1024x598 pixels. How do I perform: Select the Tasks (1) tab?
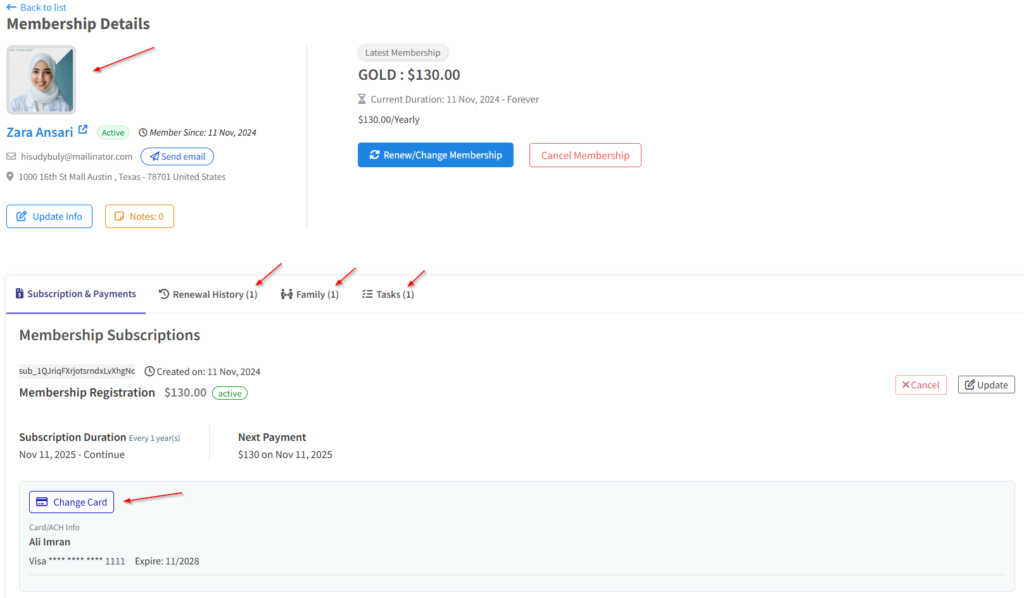coord(388,294)
